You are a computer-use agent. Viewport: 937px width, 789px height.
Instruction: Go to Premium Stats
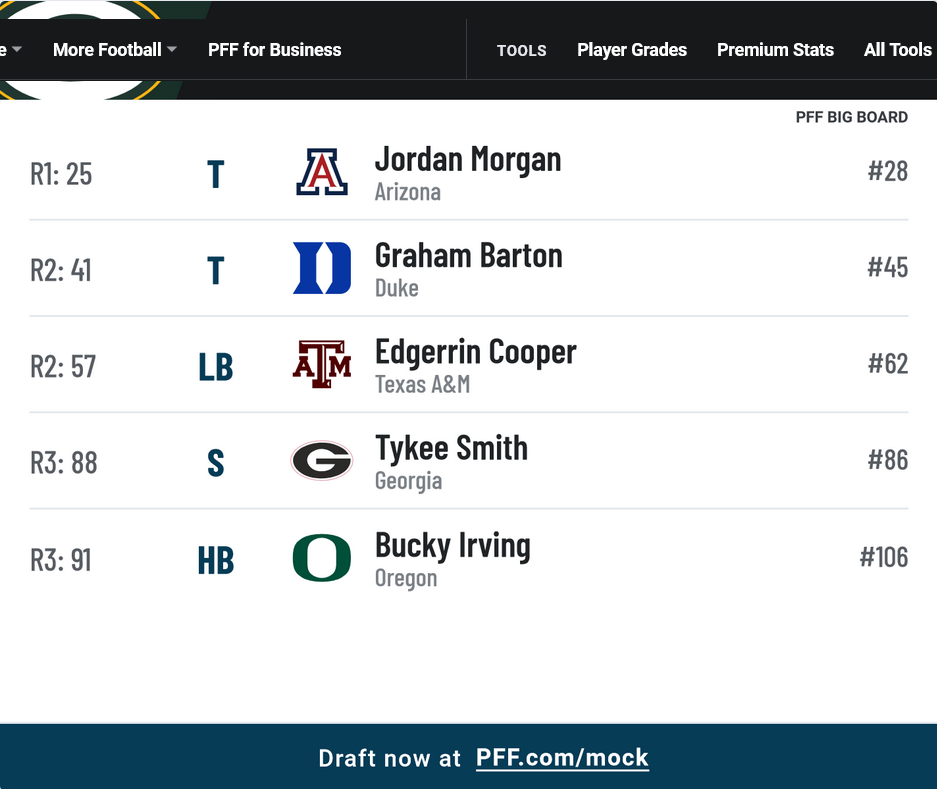click(x=775, y=50)
